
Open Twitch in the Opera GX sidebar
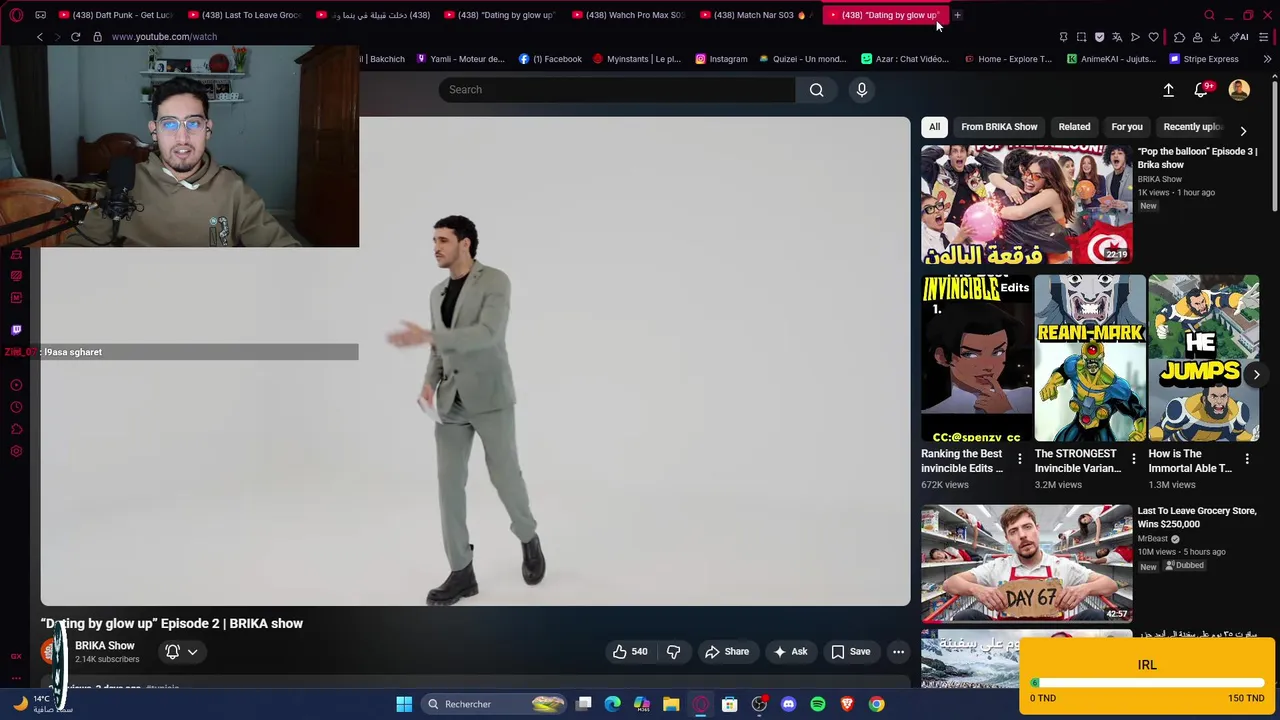point(16,329)
